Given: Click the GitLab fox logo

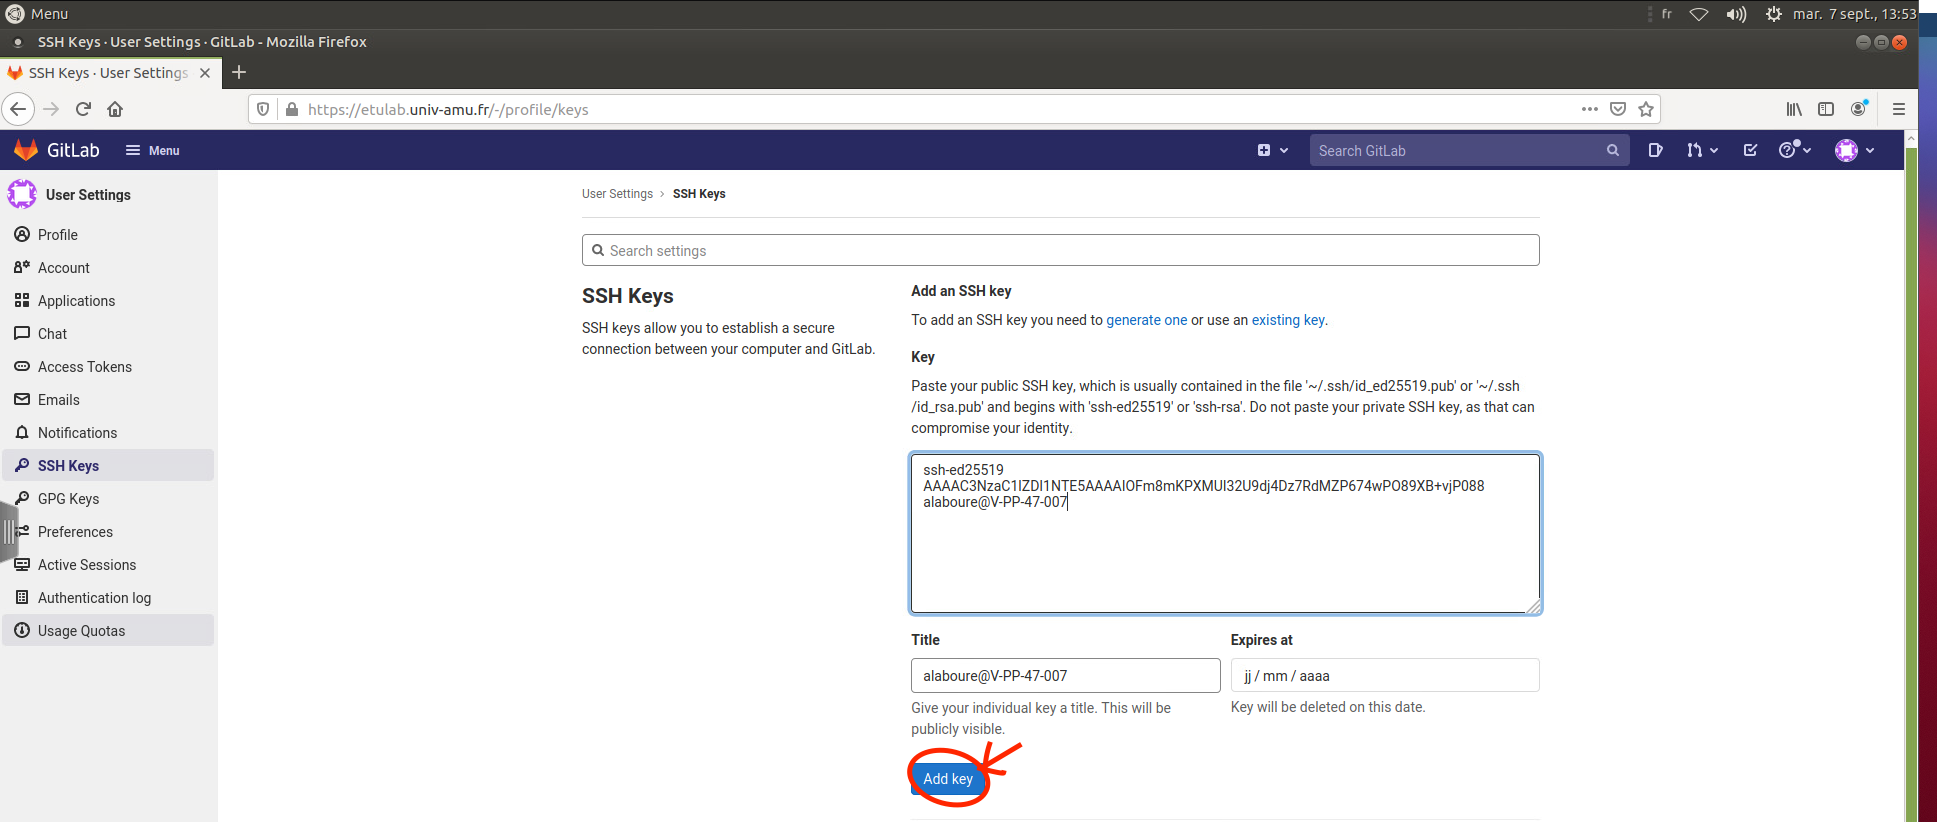Looking at the screenshot, I should pyautogui.click(x=26, y=150).
